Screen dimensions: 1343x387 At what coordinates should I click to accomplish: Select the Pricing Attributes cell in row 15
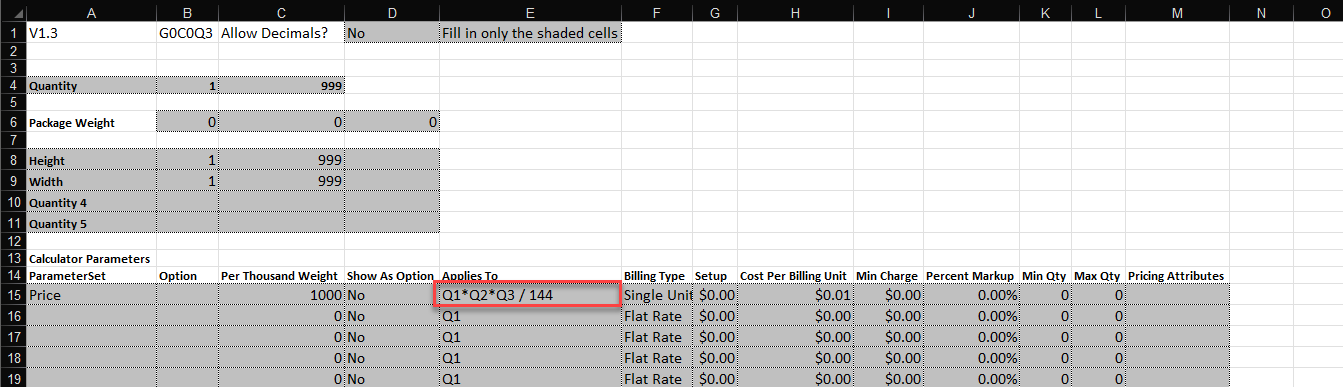coord(1176,296)
